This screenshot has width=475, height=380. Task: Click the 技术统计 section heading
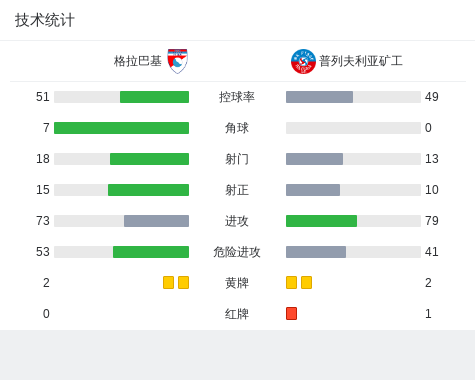pyautogui.click(x=45, y=20)
